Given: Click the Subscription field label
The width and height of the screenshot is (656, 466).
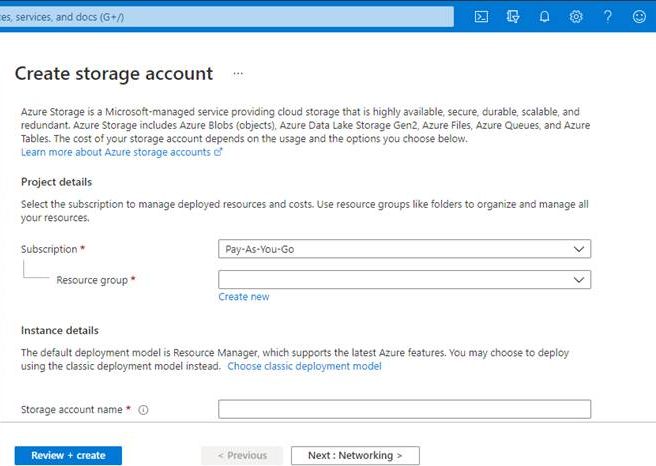Looking at the screenshot, I should 49,249.
